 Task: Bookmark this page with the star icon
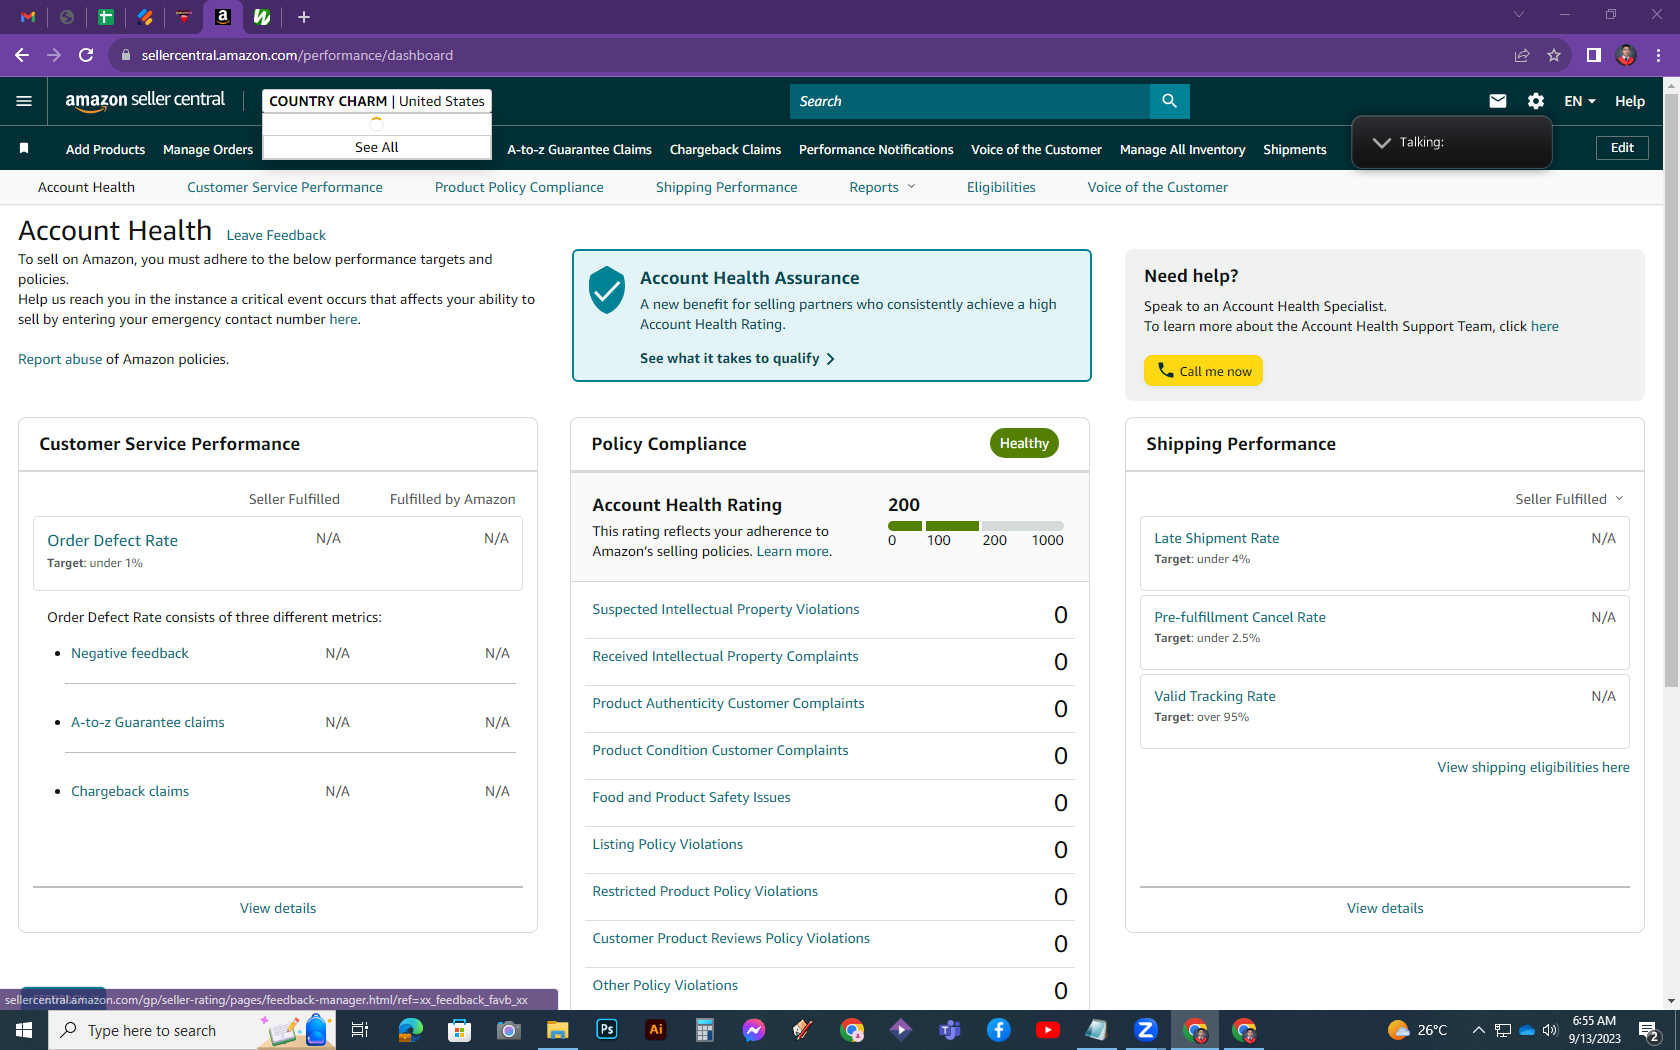tap(1554, 55)
